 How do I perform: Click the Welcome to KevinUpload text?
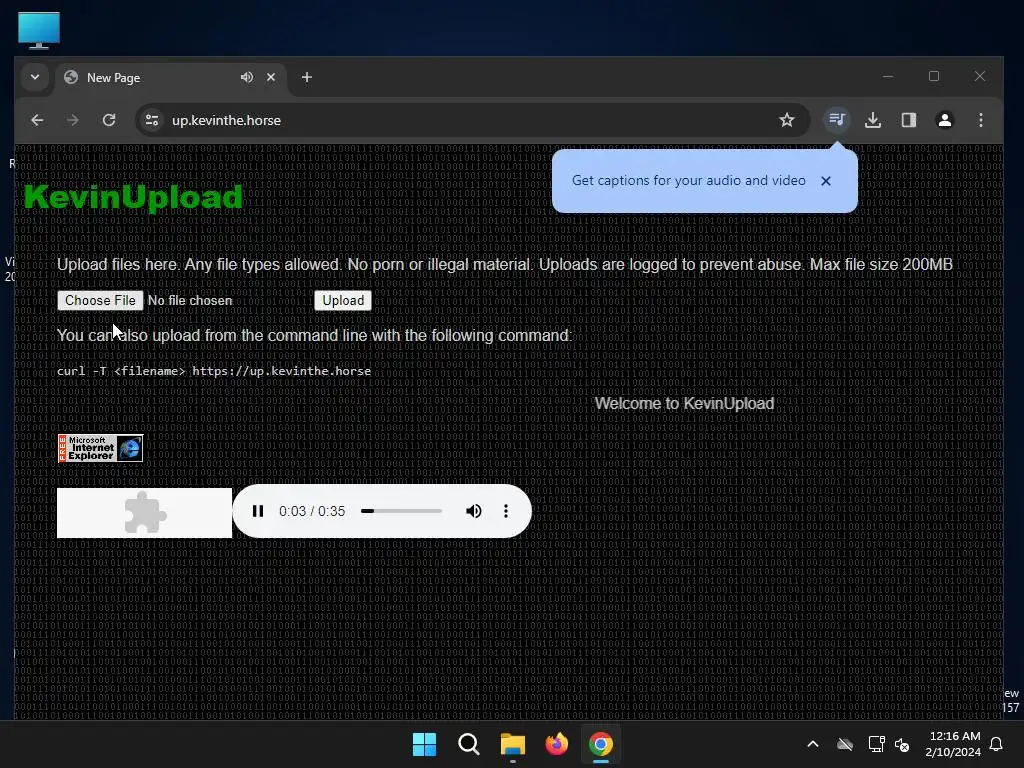pyautogui.click(x=684, y=404)
